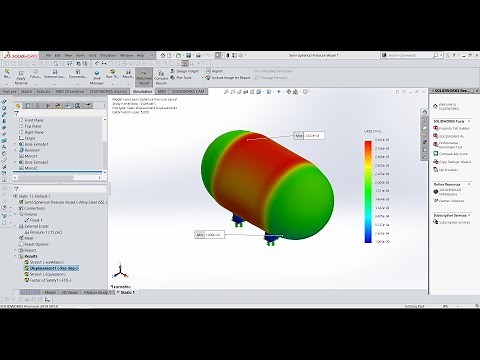This screenshot has height=360, width=480.
Task: Switch to SOLIDWORKS Add-Ins tab
Action: pos(108,91)
